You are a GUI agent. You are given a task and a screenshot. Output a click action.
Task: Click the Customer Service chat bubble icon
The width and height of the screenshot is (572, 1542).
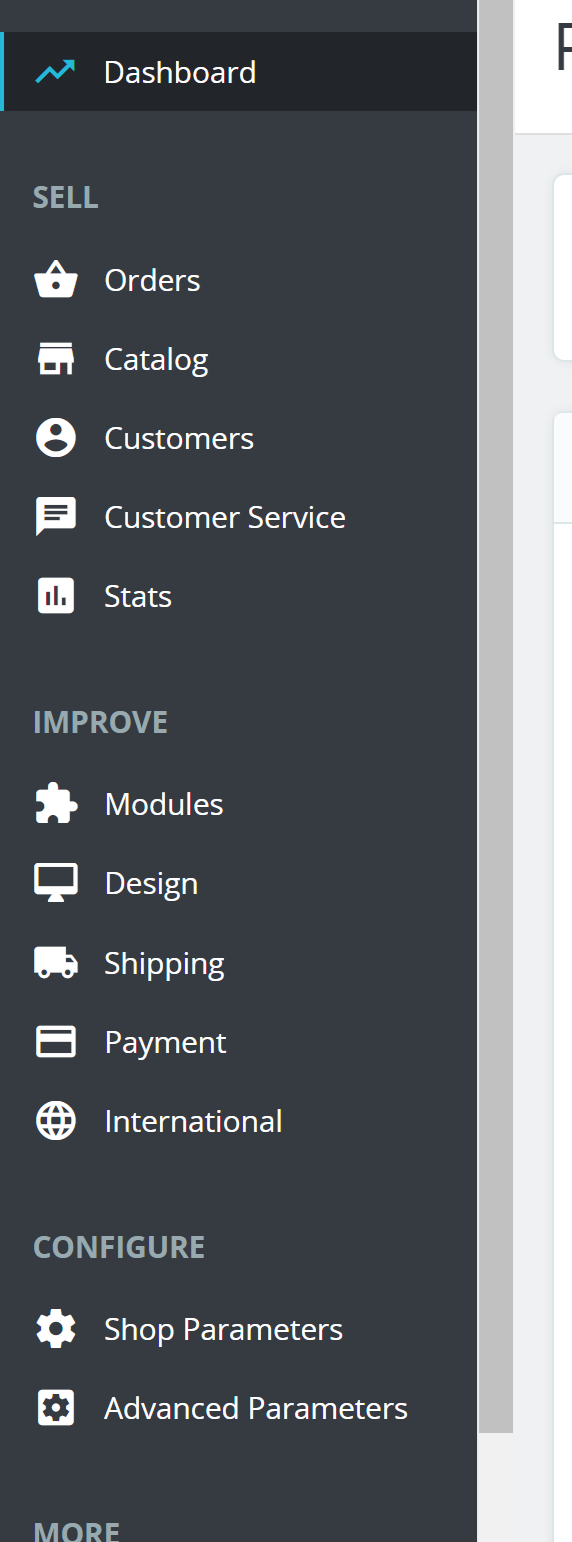pos(55,517)
